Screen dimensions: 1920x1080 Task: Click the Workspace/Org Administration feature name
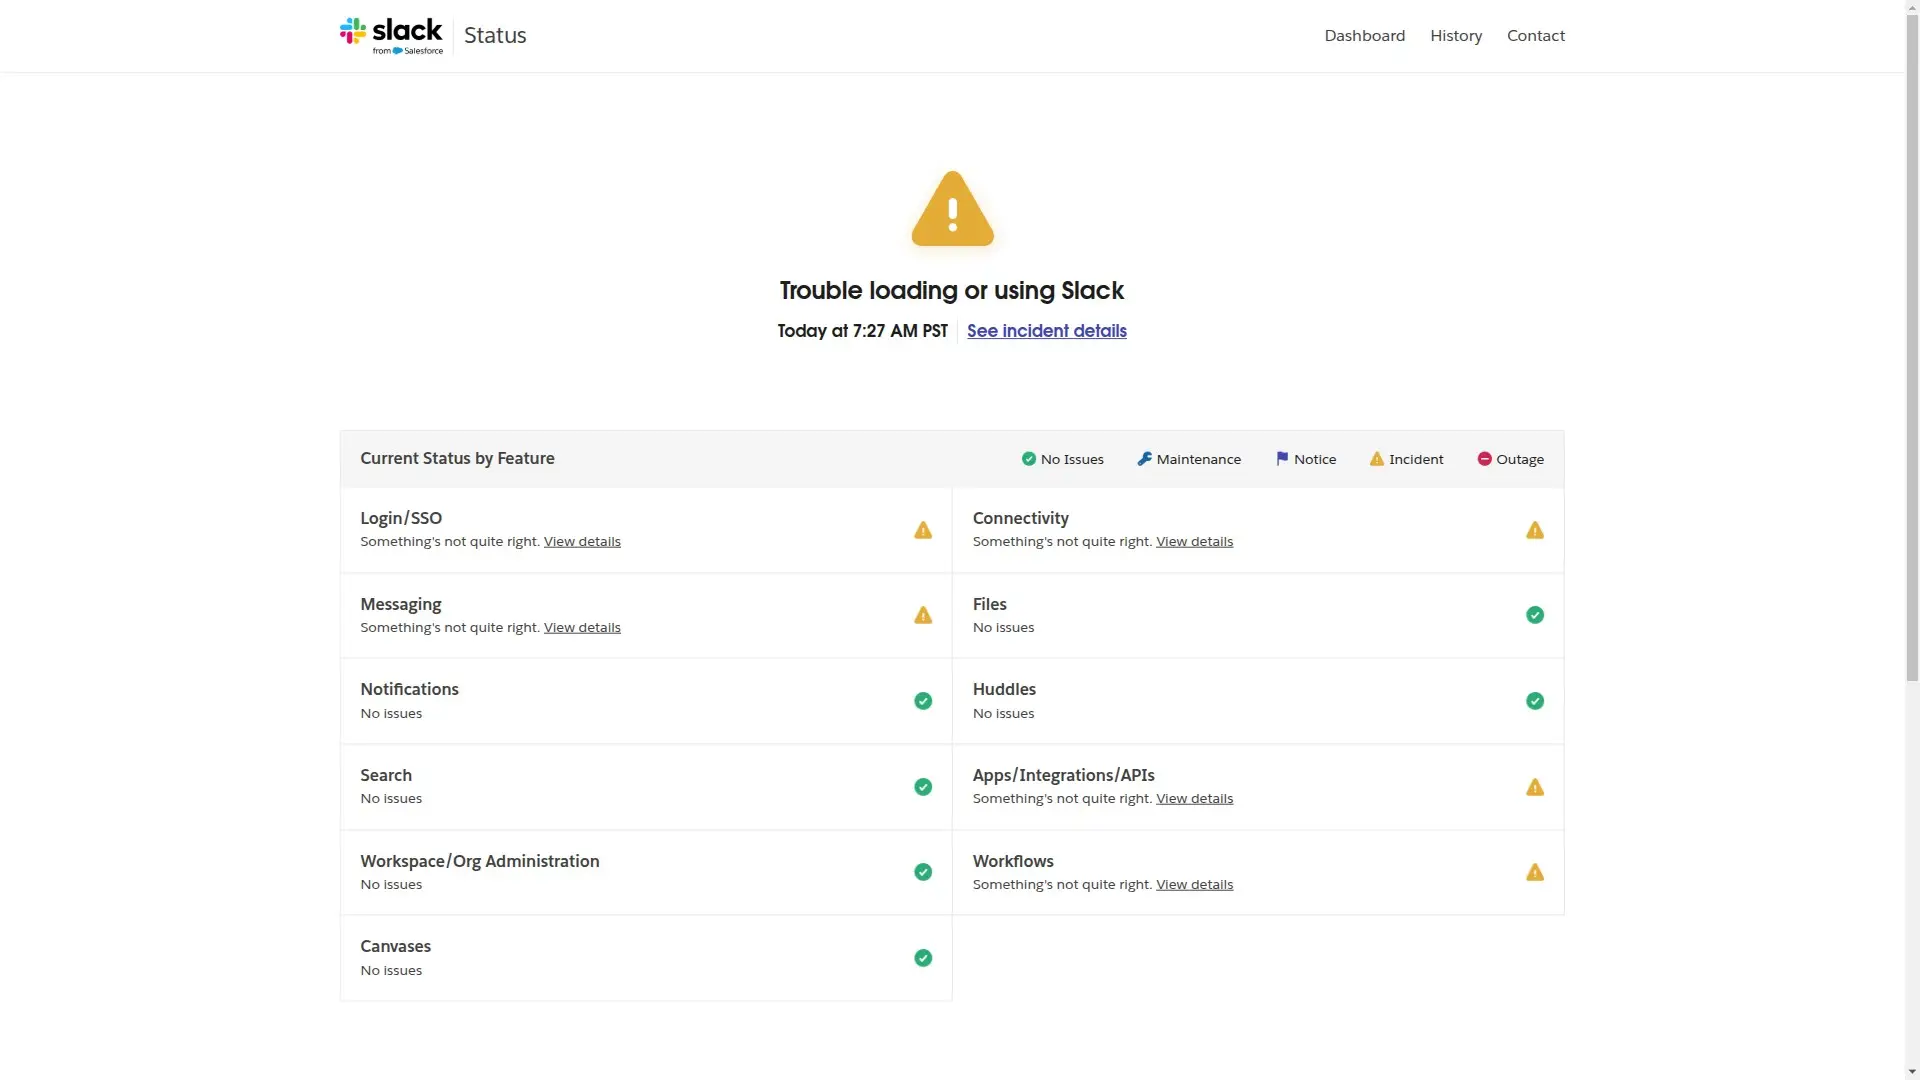click(480, 861)
